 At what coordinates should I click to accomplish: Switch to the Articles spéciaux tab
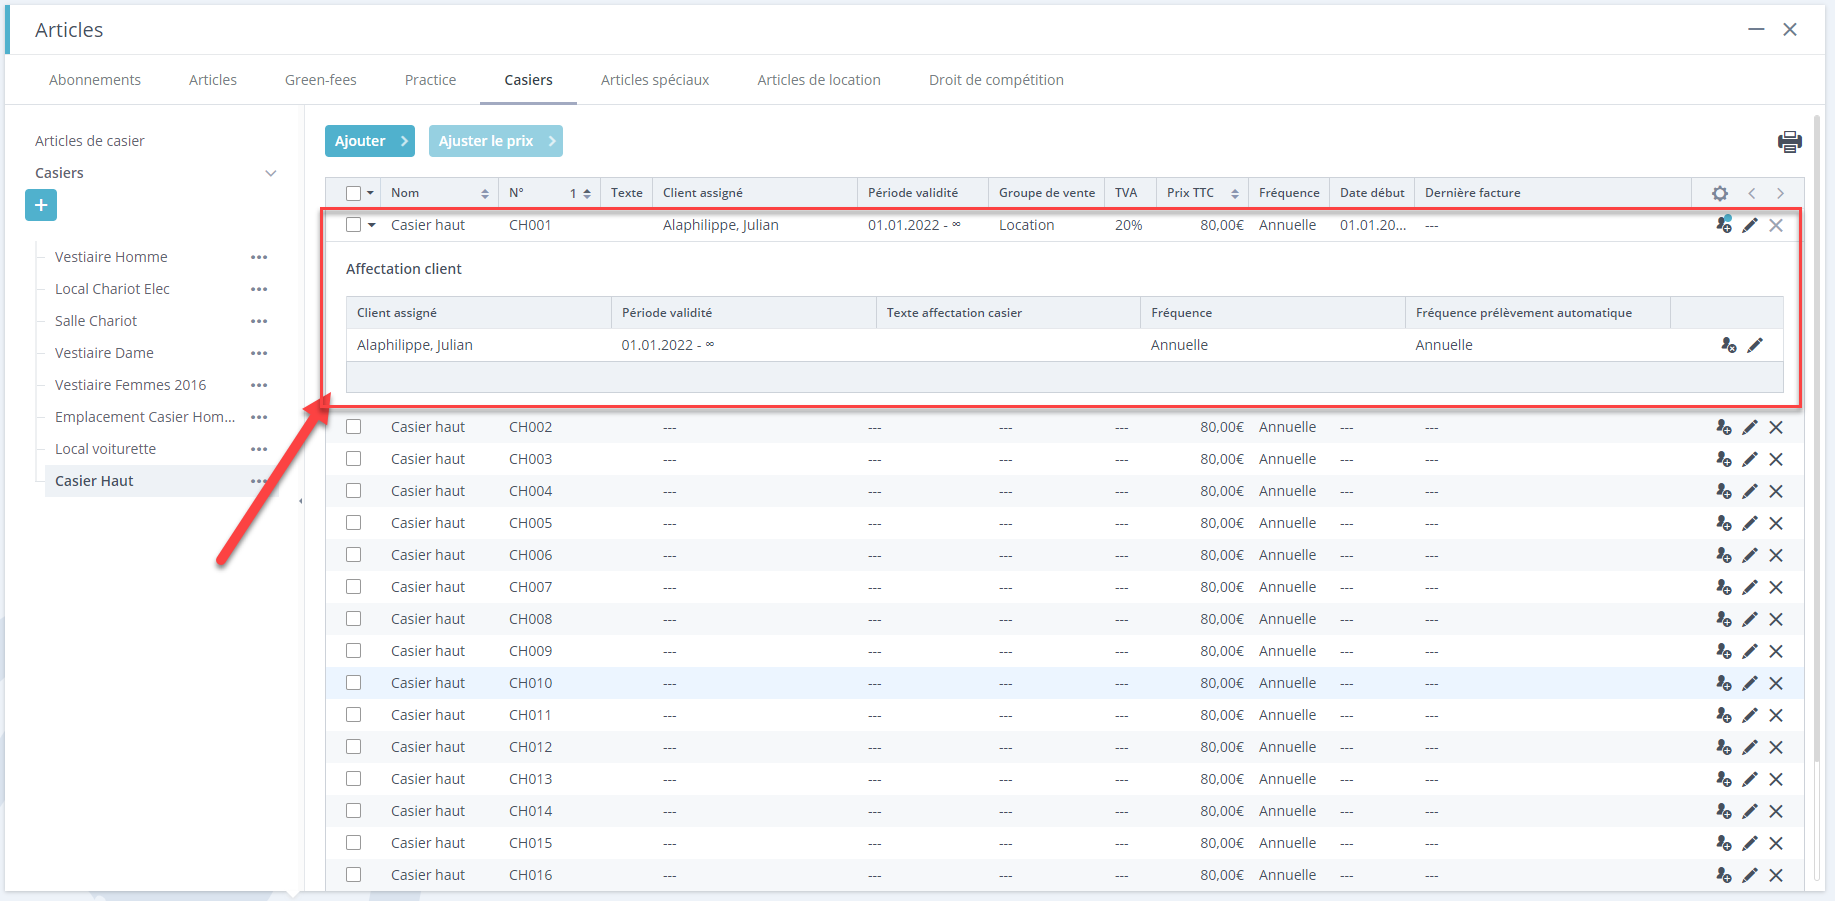(655, 80)
